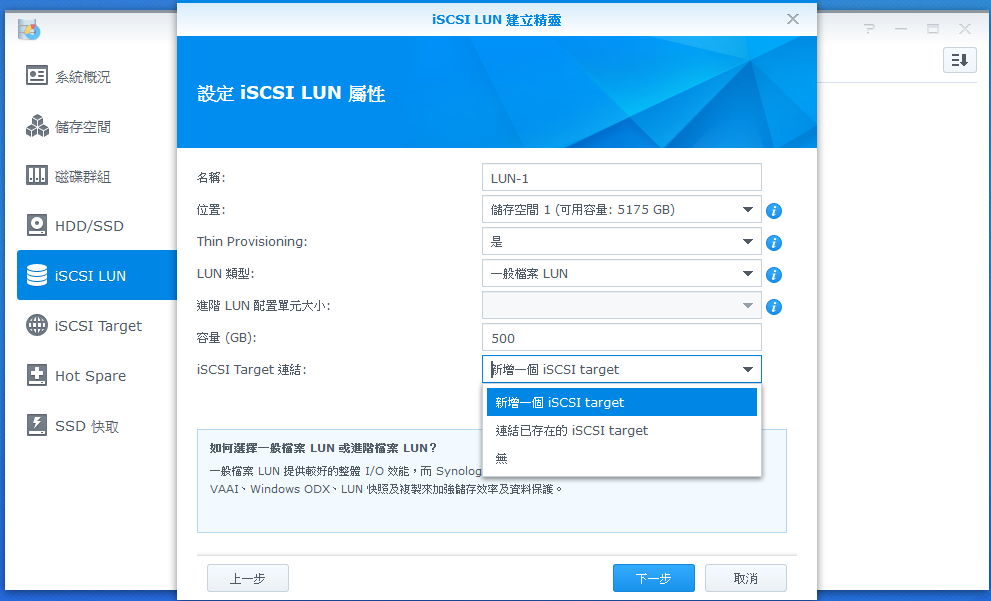991x601 pixels.
Task: Select 新增一個 iSCSI target option
Action: point(621,403)
